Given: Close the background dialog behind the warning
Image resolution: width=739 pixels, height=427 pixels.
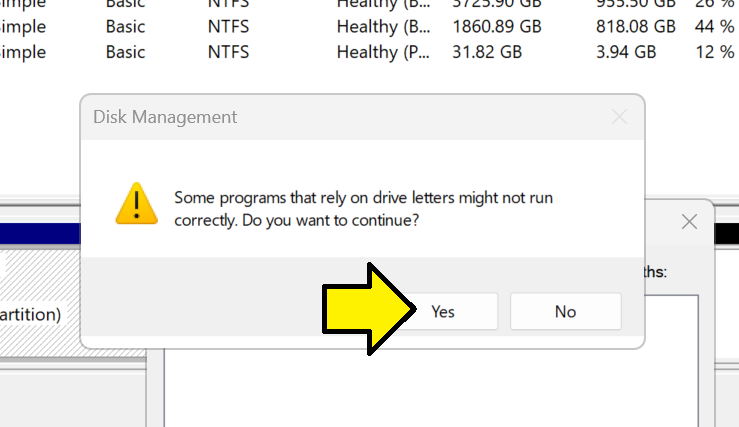Looking at the screenshot, I should [x=688, y=221].
